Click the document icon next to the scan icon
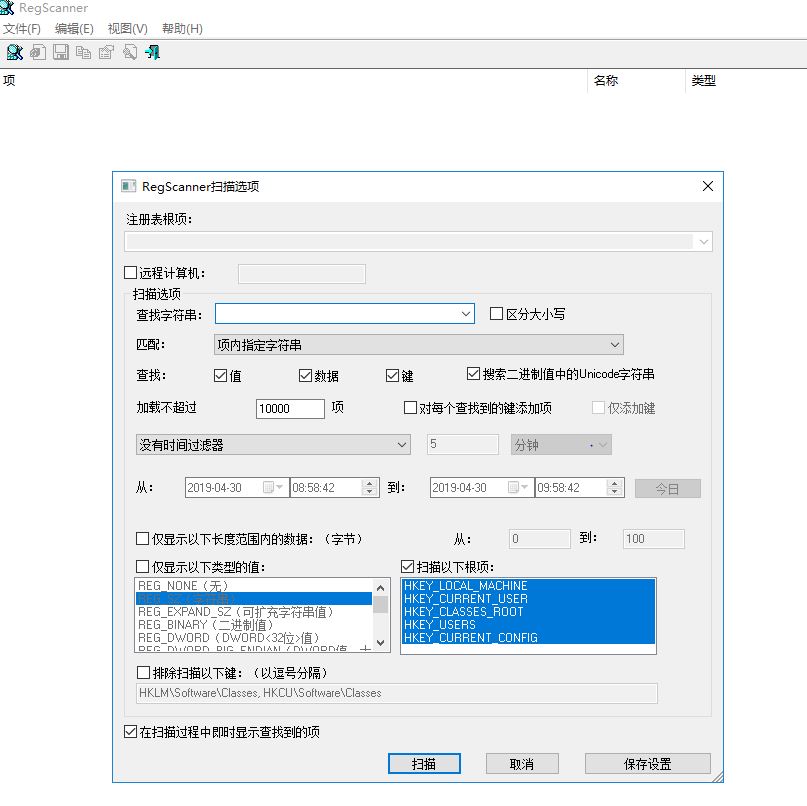807x806 pixels. tap(37, 52)
